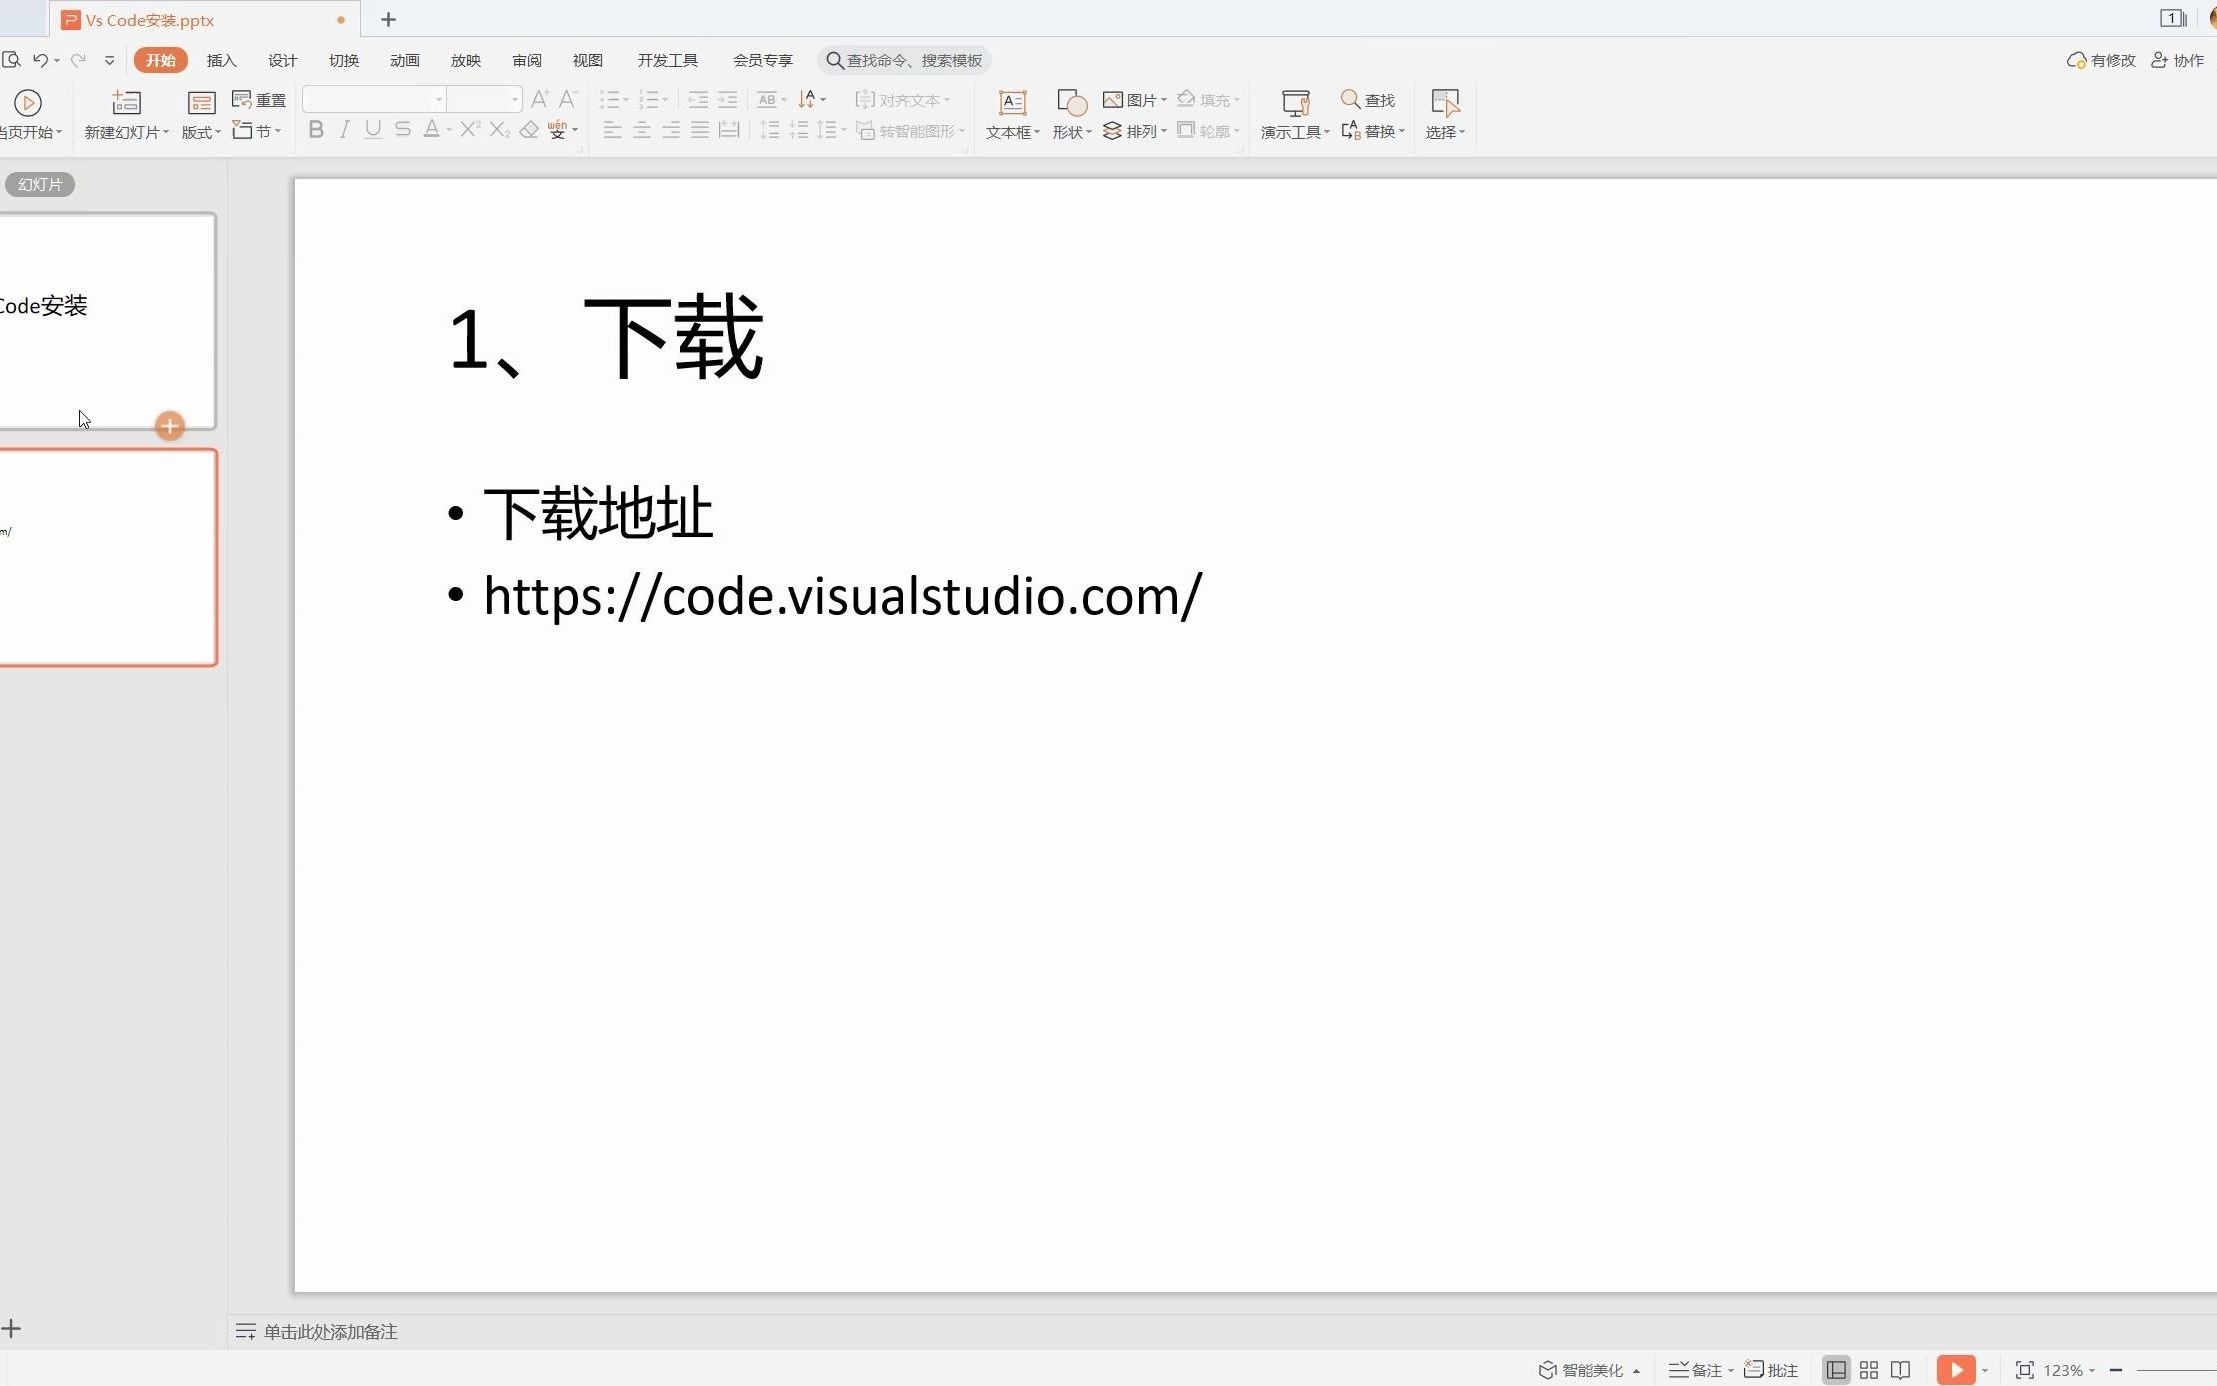Launch 演示工具 presentation tools
The width and height of the screenshot is (2217, 1386).
1292,113
